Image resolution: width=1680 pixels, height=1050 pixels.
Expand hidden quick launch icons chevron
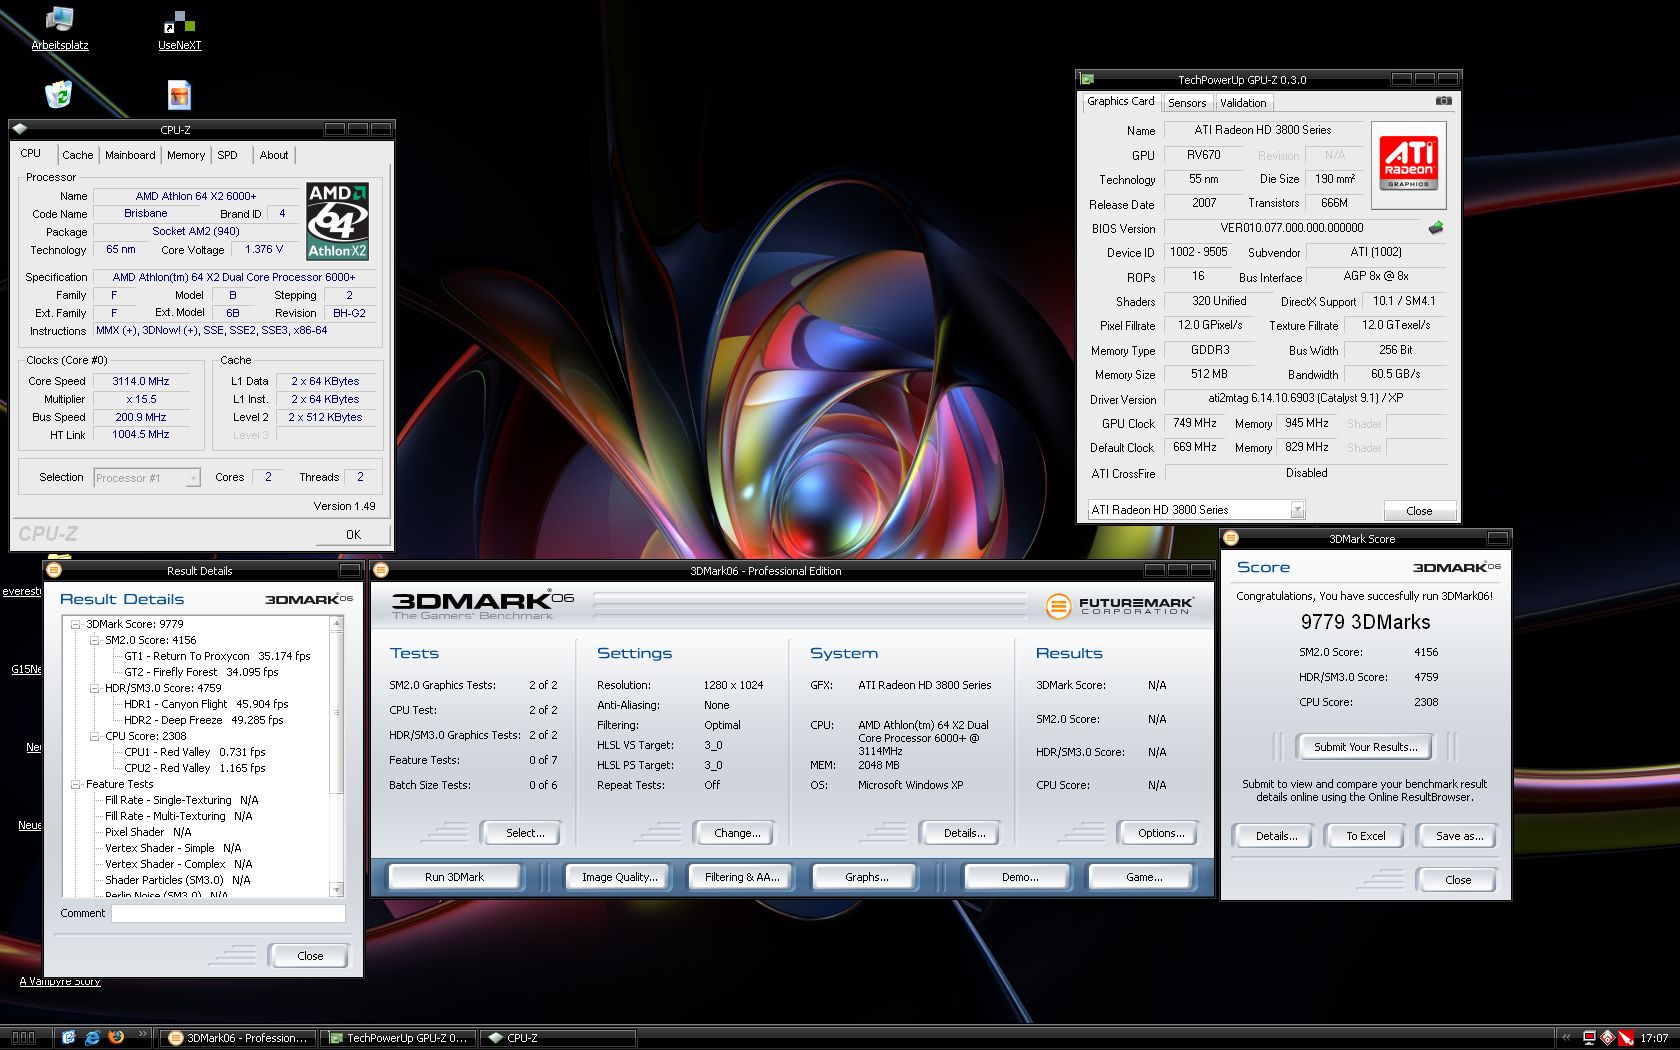tap(142, 1034)
